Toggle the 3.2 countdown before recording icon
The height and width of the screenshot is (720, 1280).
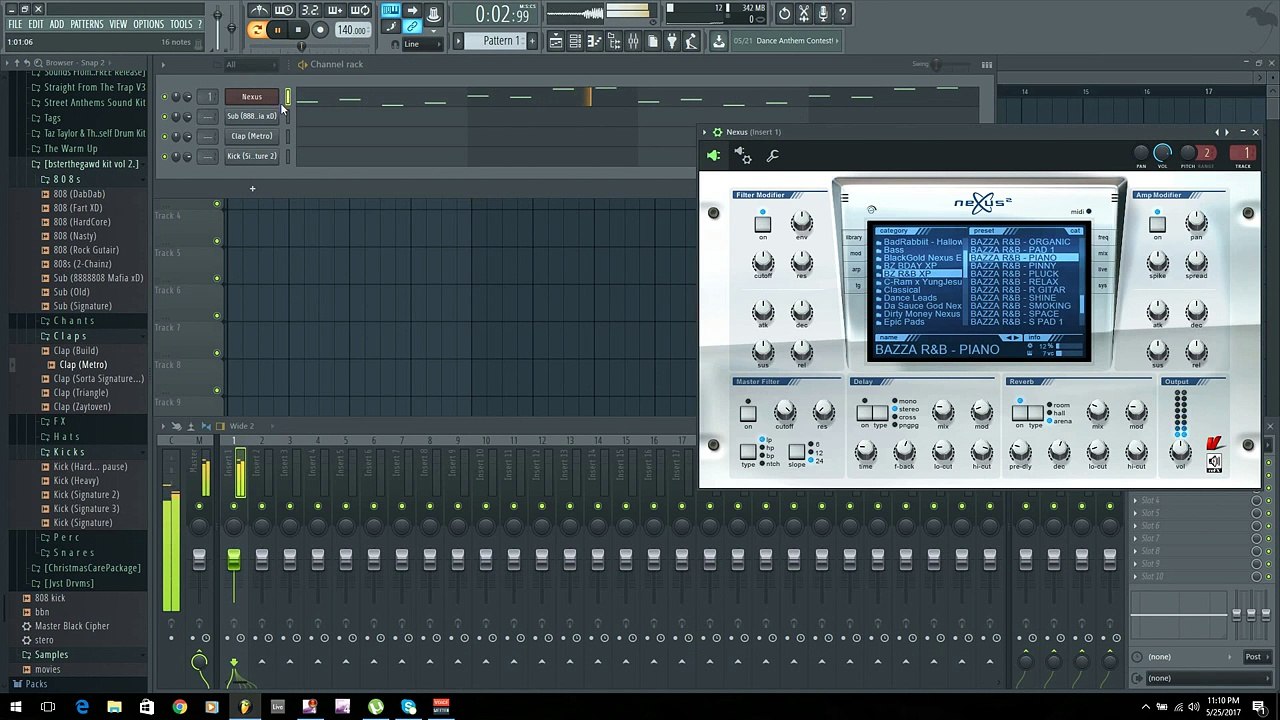[310, 11]
